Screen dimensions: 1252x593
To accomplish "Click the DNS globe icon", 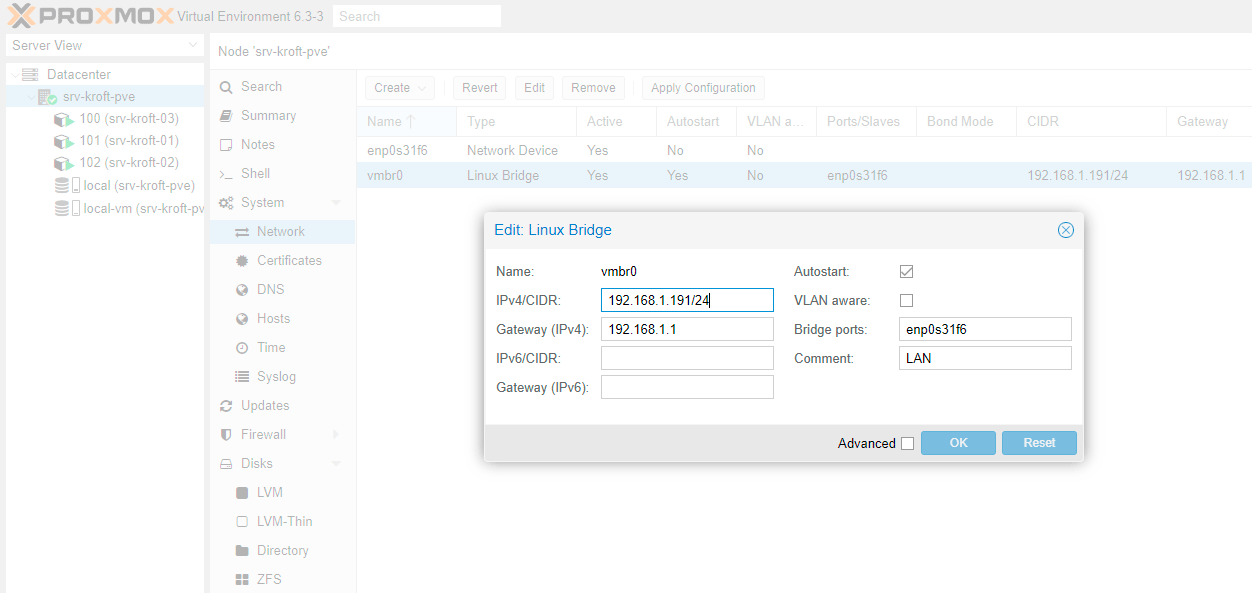I will 241,290.
